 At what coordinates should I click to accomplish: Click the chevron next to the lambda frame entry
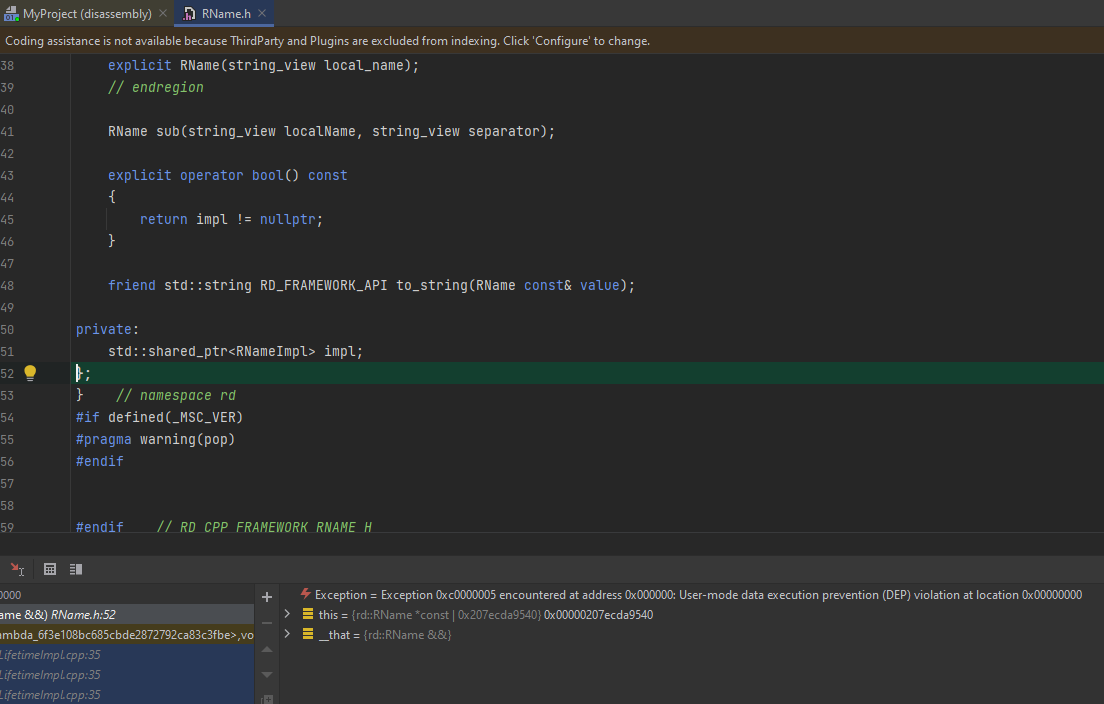[x=287, y=634]
